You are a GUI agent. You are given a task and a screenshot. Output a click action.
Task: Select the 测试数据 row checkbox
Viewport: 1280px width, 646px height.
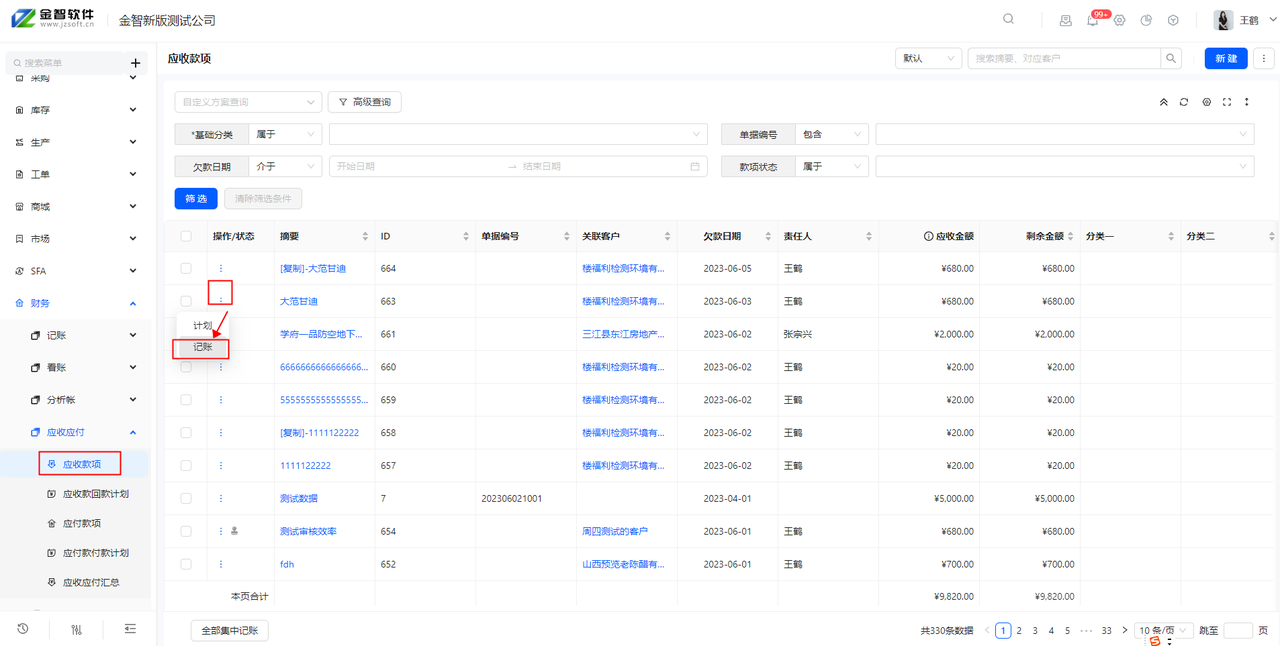pyautogui.click(x=186, y=498)
